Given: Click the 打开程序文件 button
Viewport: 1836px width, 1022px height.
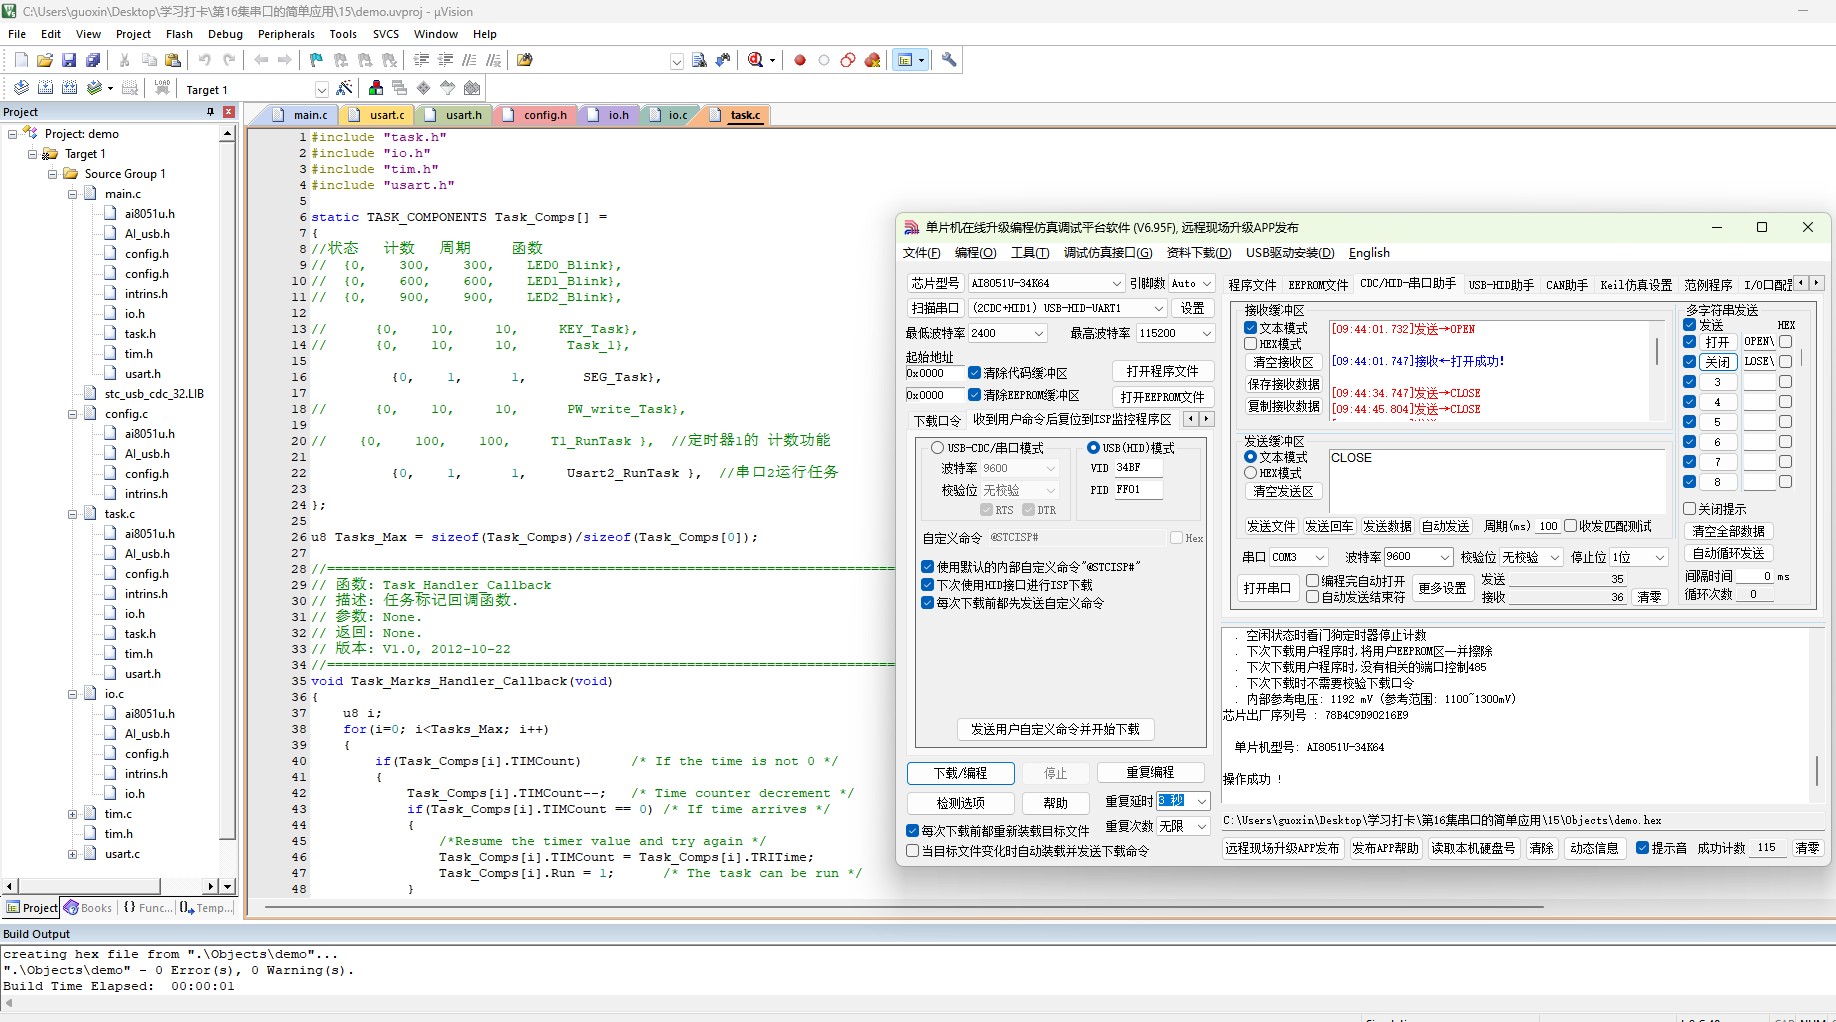Looking at the screenshot, I should (x=1162, y=371).
